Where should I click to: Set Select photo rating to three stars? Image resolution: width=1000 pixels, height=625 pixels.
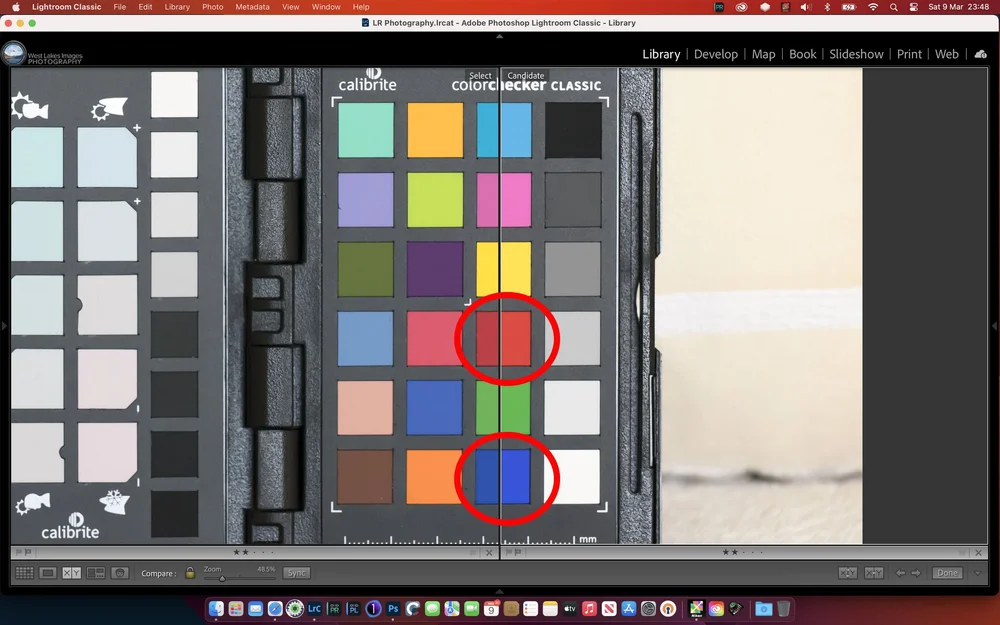pos(254,552)
